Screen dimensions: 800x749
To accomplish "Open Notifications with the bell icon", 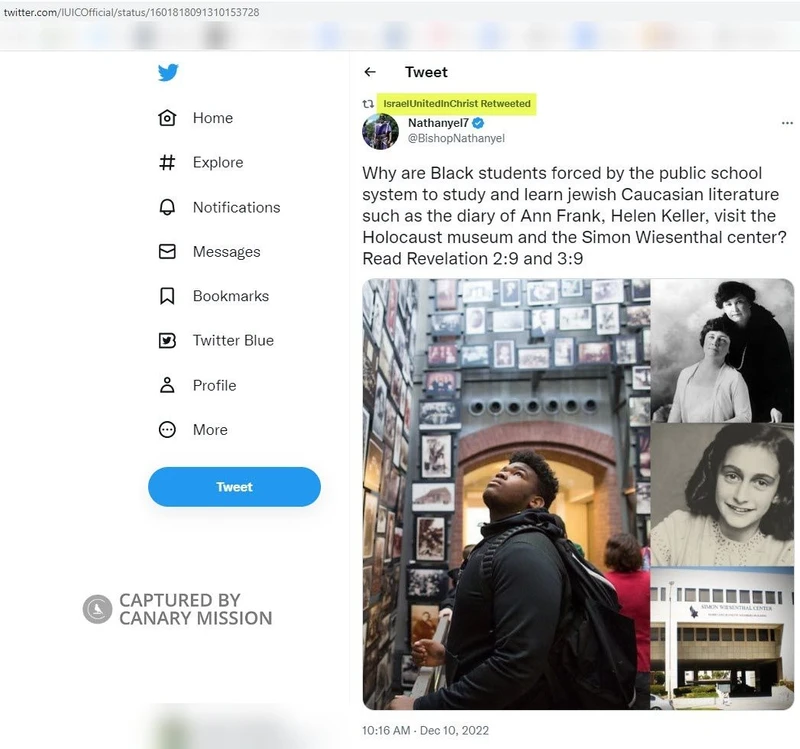I will coord(169,207).
